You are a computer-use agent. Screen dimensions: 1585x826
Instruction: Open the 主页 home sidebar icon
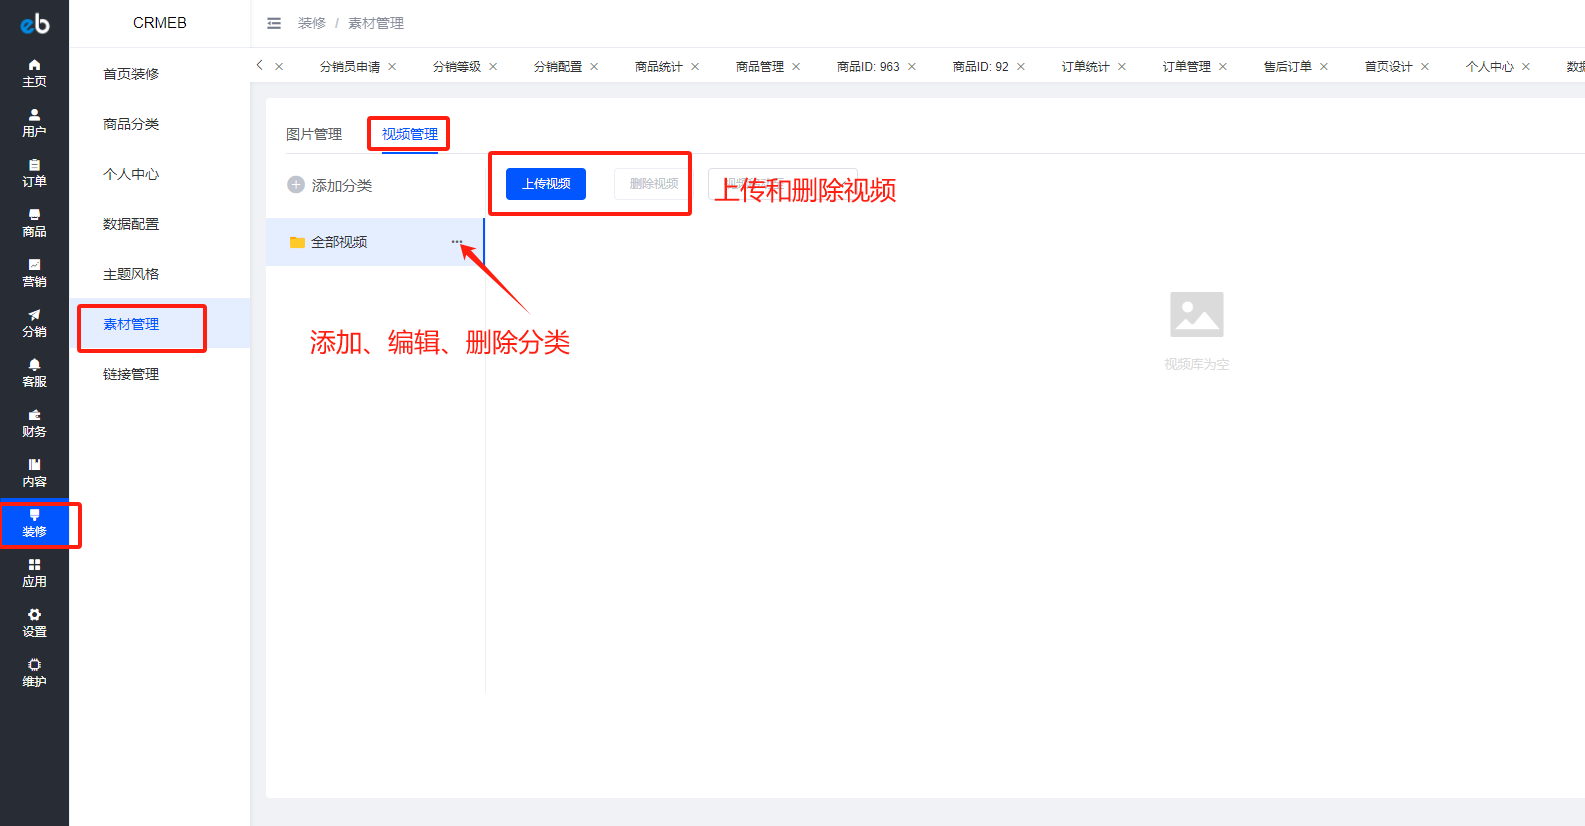point(34,66)
